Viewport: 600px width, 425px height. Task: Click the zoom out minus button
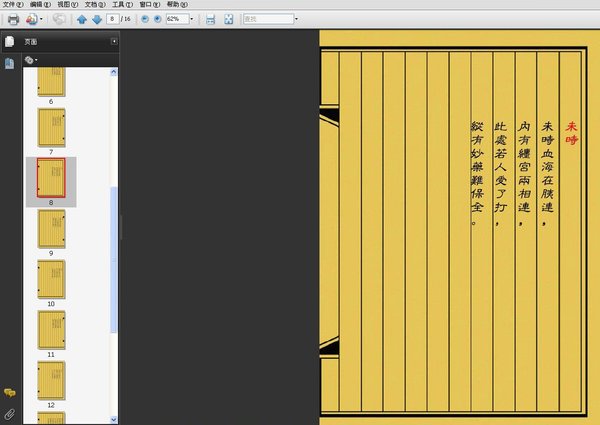(x=145, y=19)
